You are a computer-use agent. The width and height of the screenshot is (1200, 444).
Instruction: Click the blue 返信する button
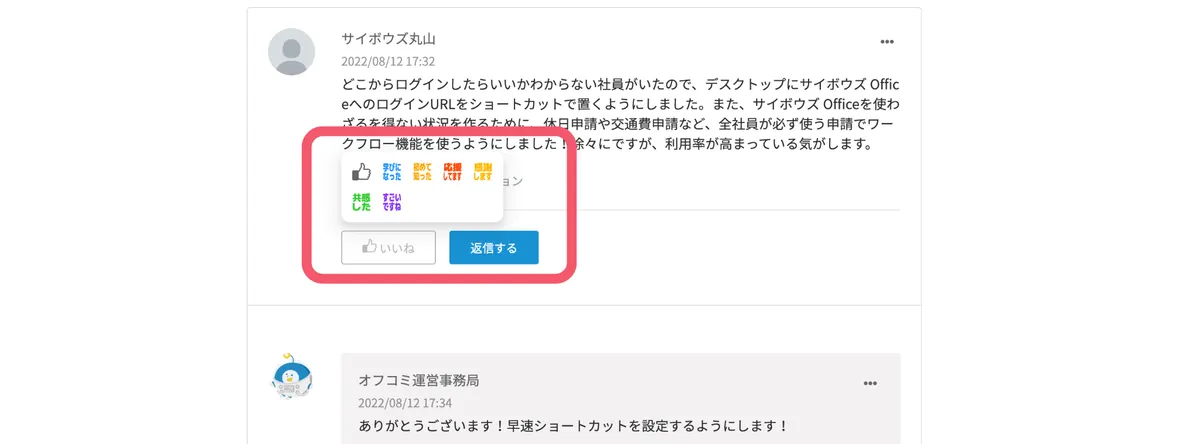point(493,247)
